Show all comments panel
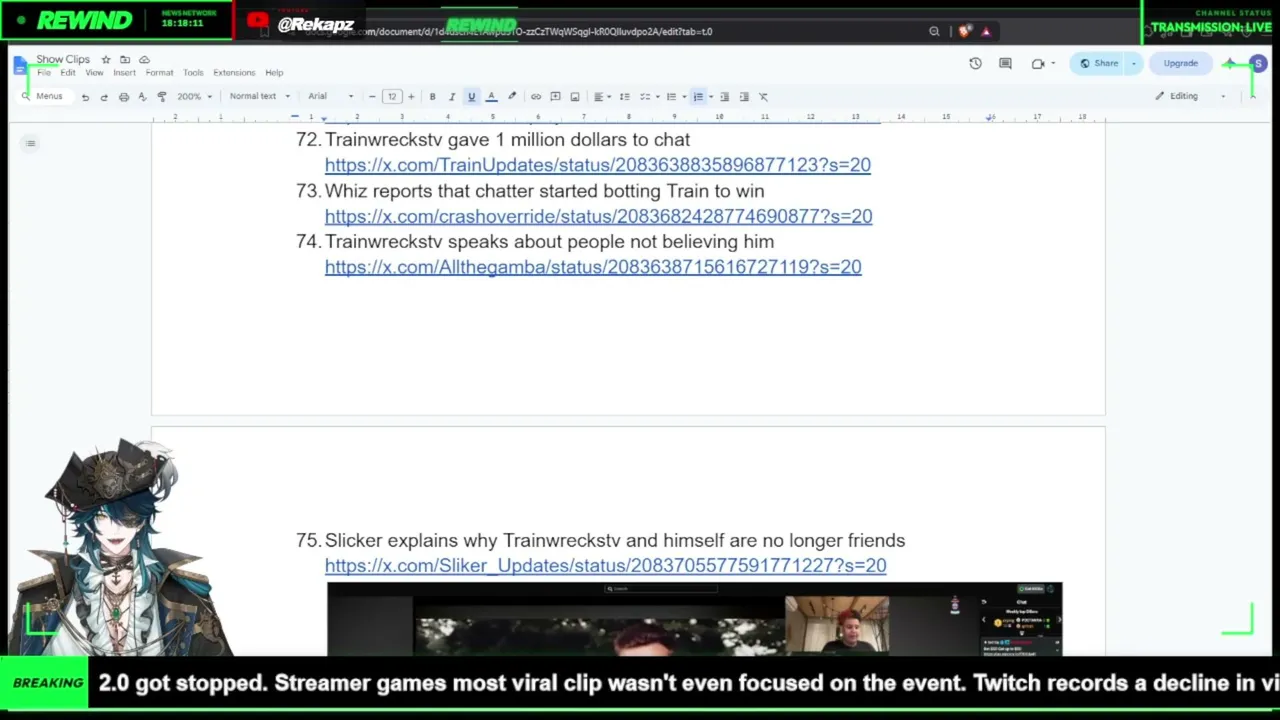1280x720 pixels. (x=1006, y=63)
